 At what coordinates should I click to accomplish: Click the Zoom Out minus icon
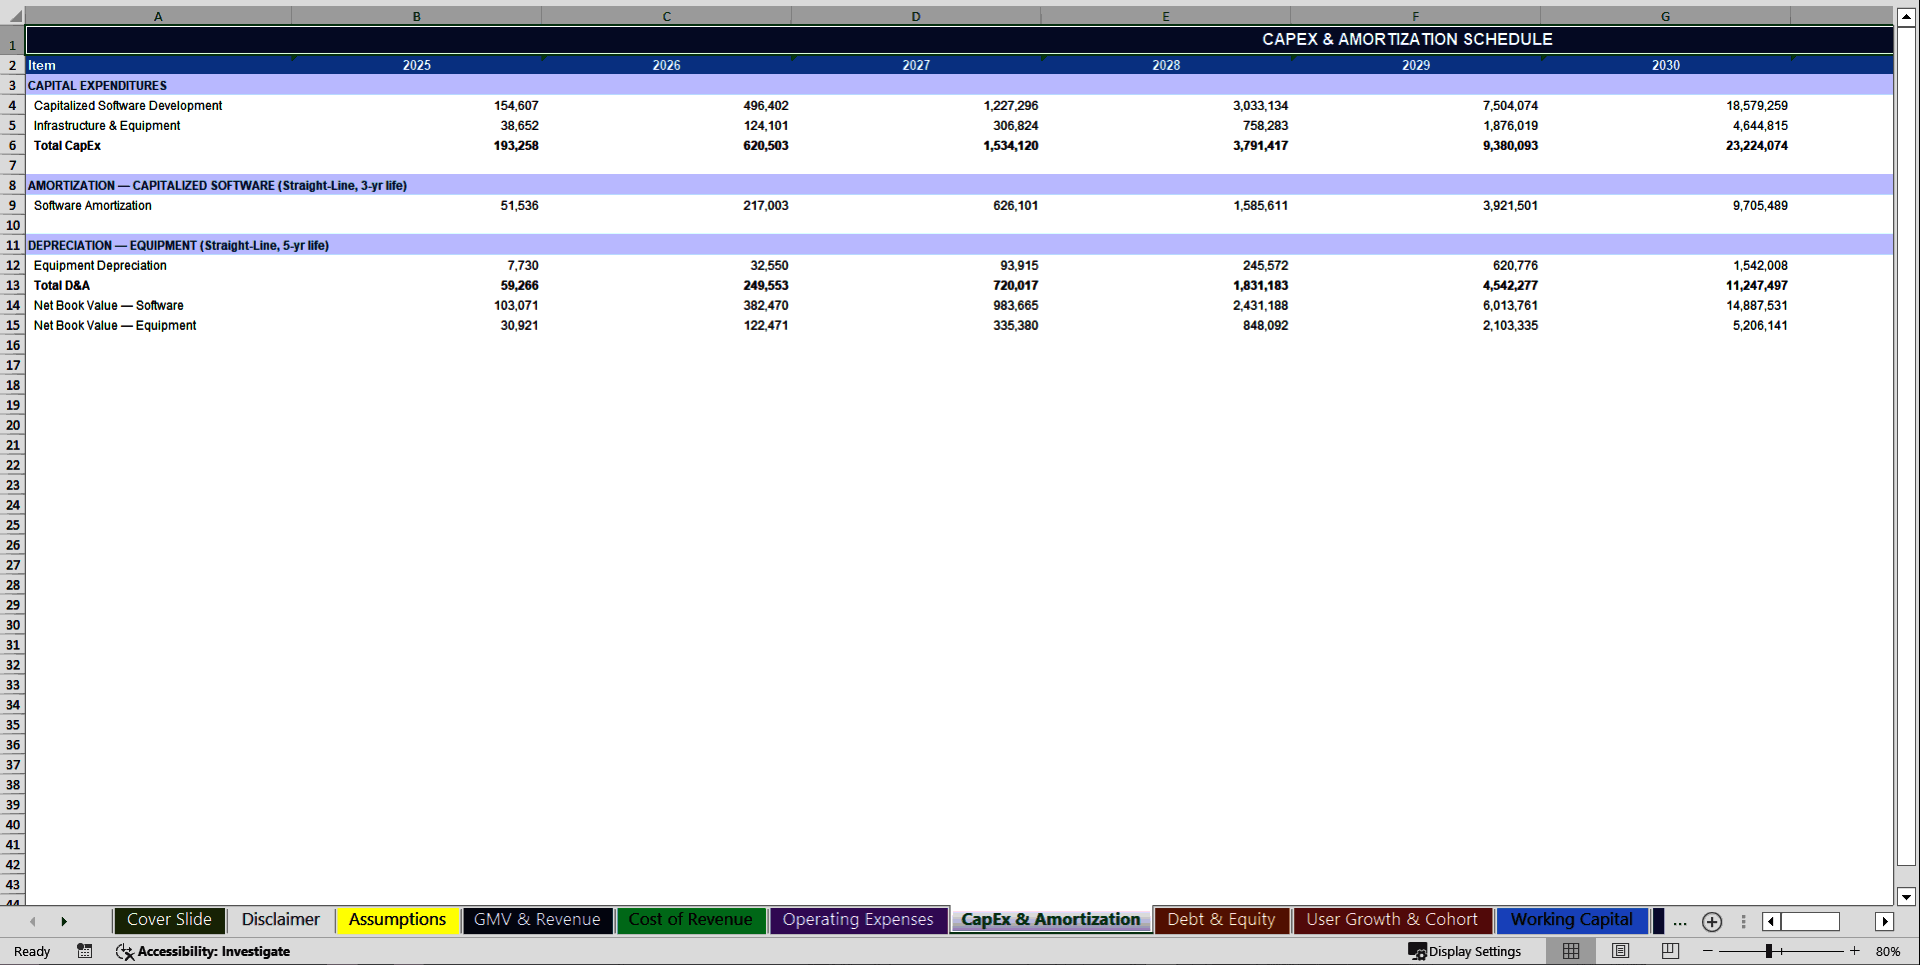coord(1708,951)
